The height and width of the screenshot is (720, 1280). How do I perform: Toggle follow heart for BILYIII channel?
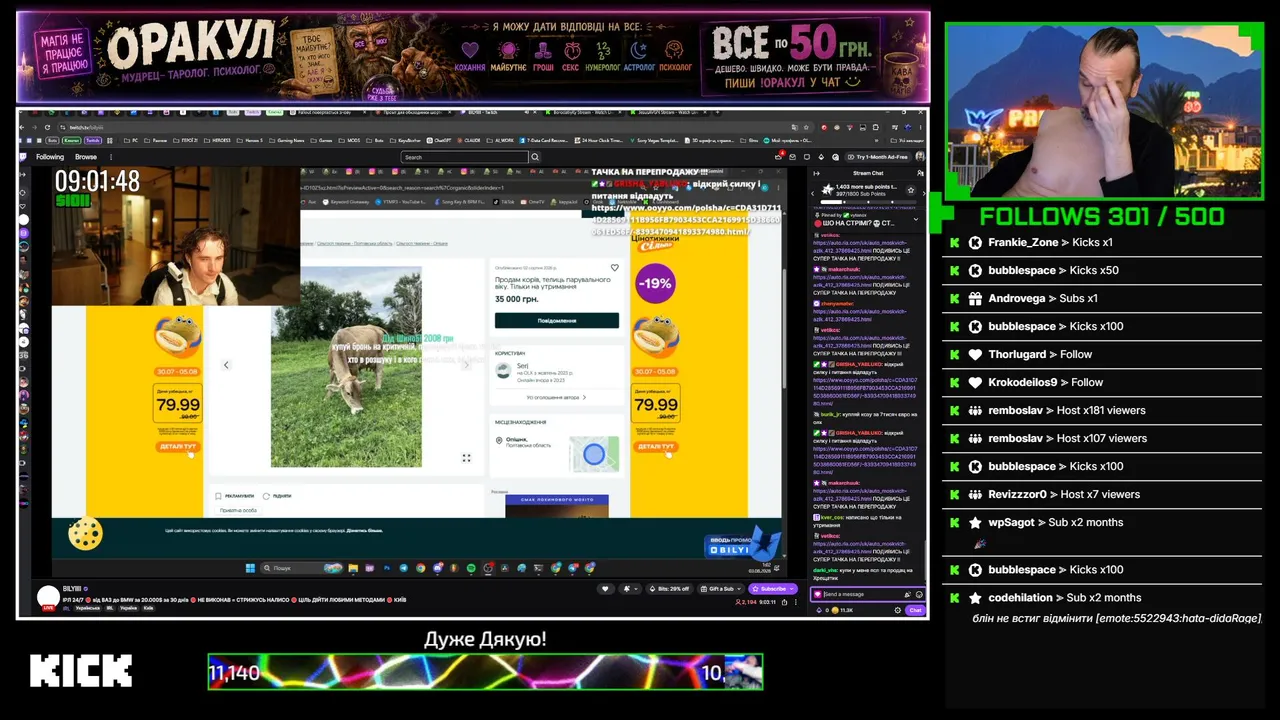(x=605, y=589)
